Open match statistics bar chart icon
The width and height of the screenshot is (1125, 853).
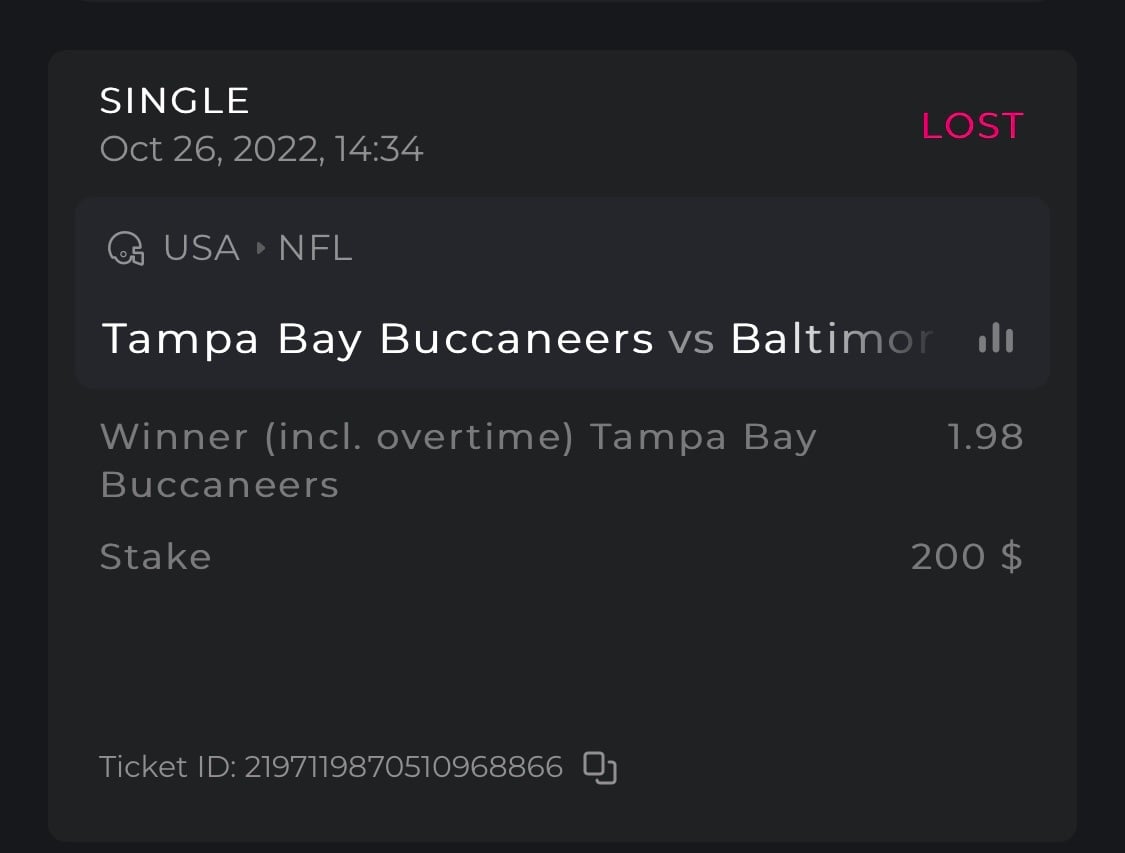point(995,340)
